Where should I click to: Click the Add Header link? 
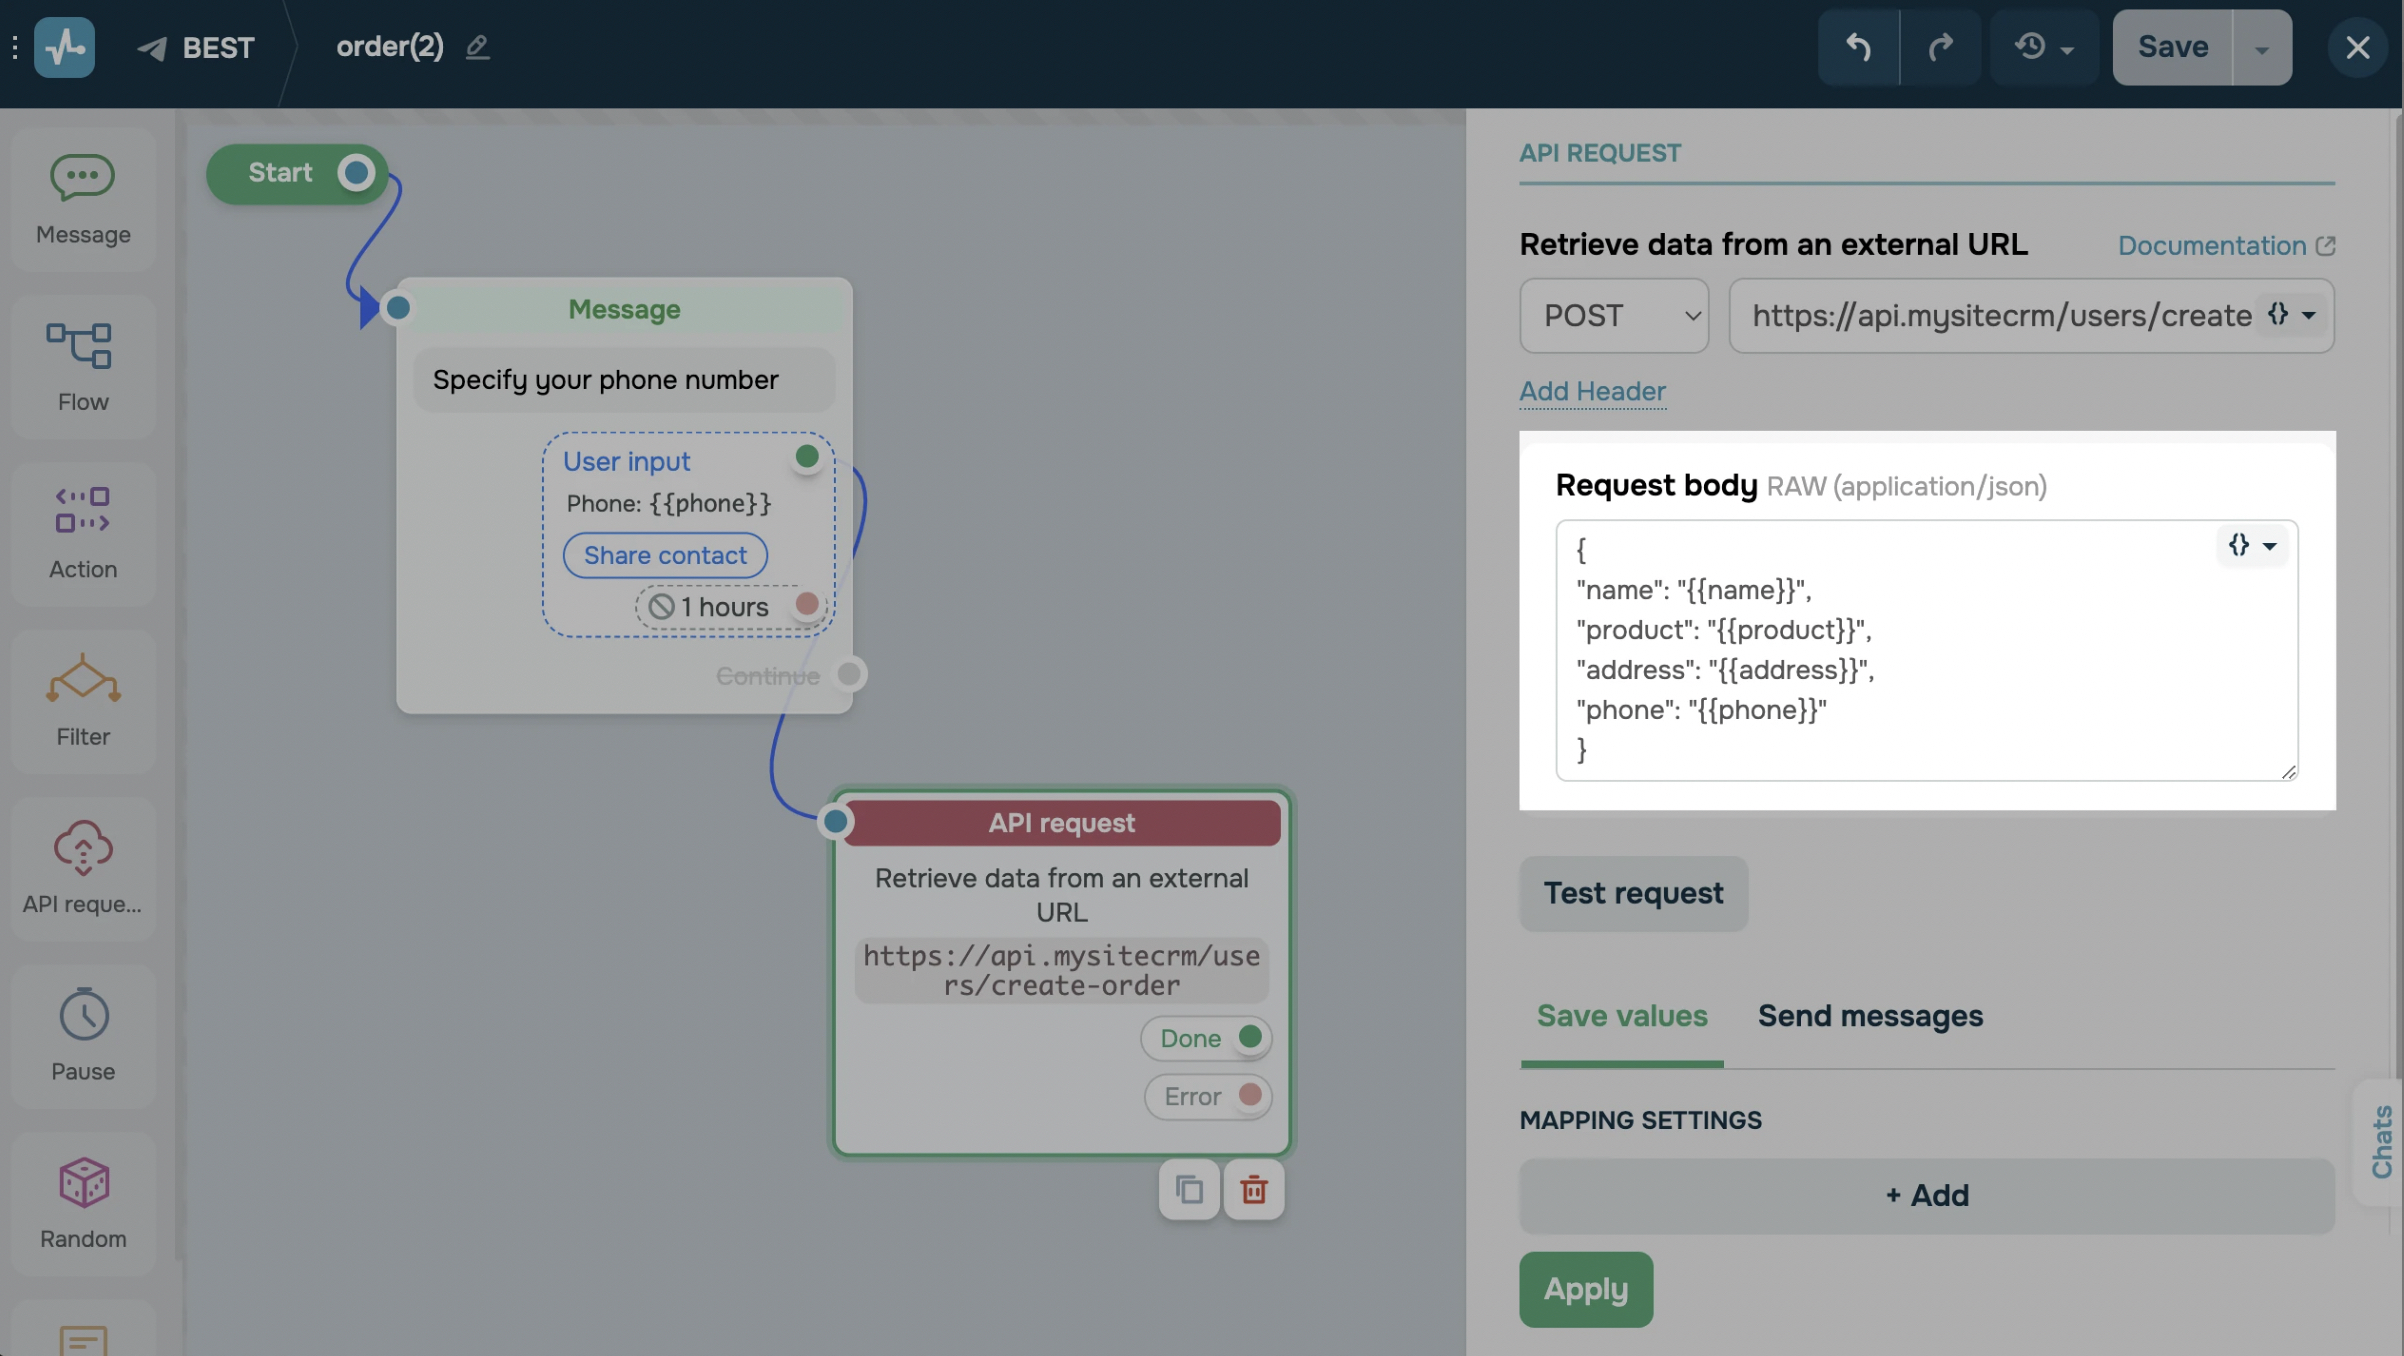(1592, 391)
